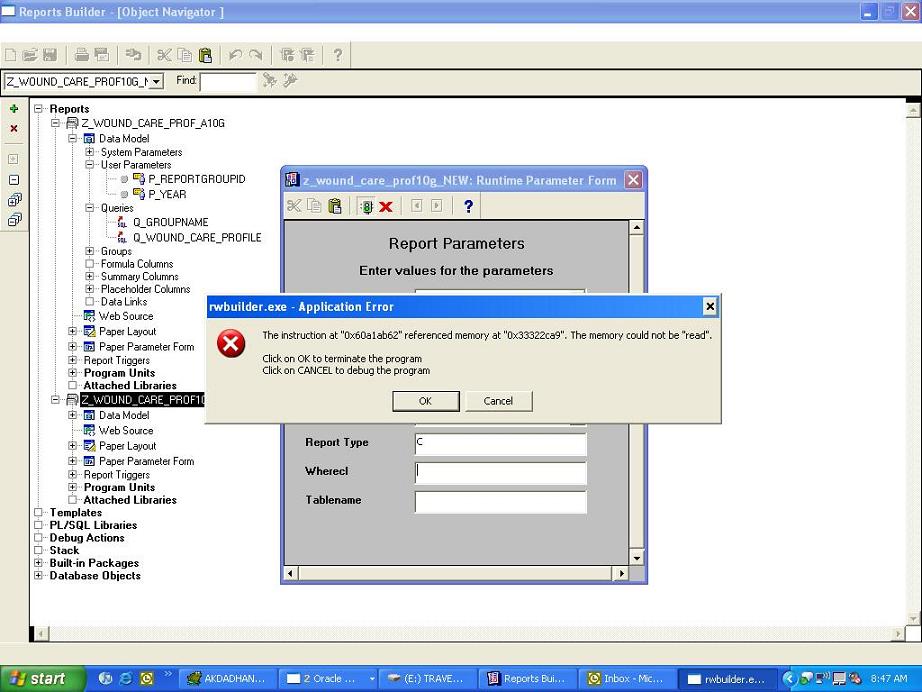Click the red X Delete icon in the sidebar
This screenshot has height=692, width=922.
click(14, 129)
